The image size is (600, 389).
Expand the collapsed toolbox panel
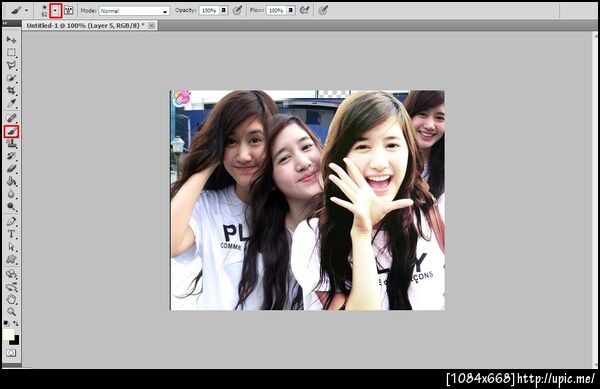[x=5, y=23]
